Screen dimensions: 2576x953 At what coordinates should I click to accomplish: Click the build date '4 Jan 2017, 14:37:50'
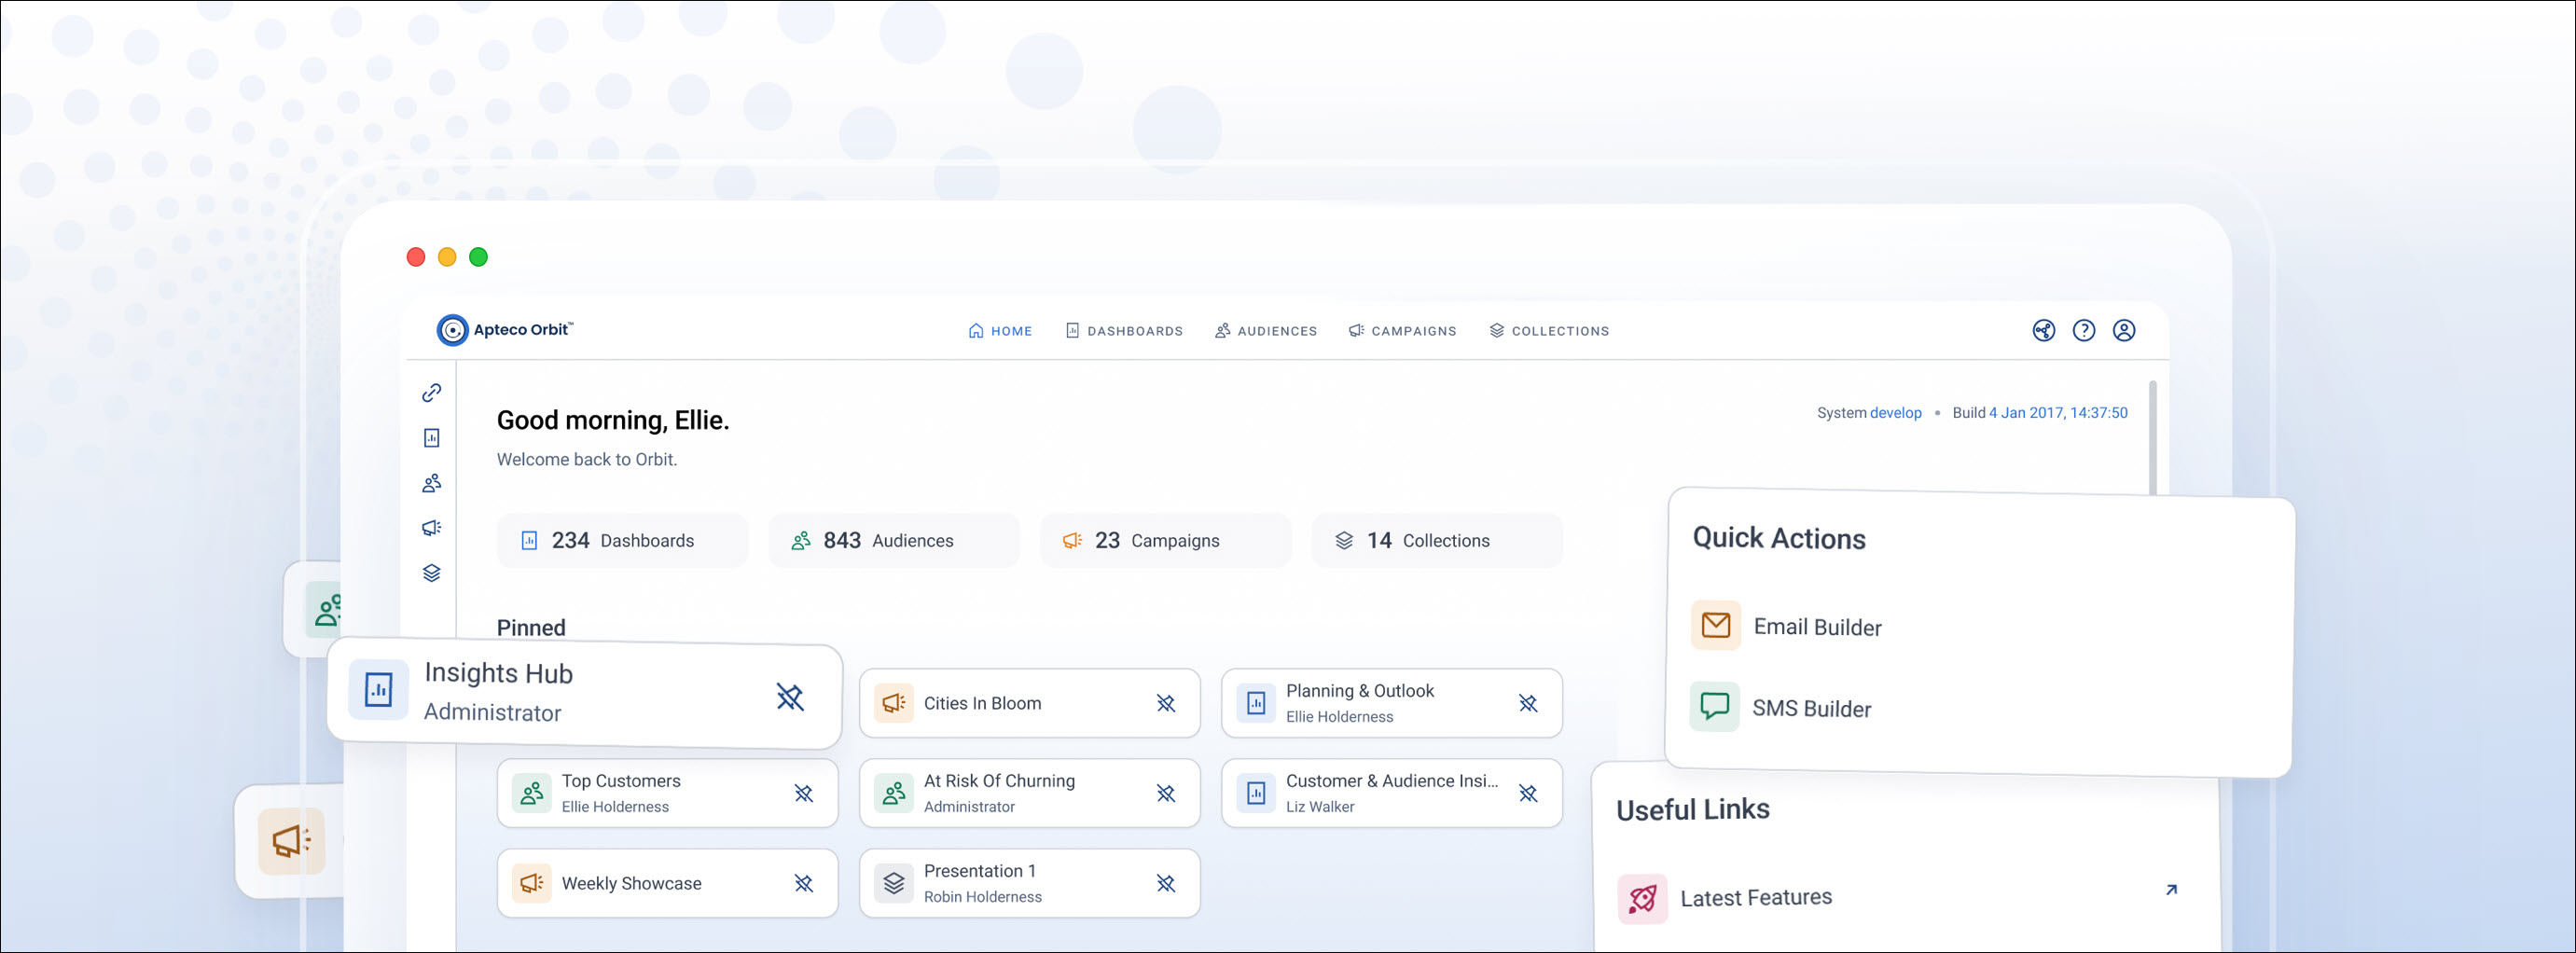(x=2058, y=413)
